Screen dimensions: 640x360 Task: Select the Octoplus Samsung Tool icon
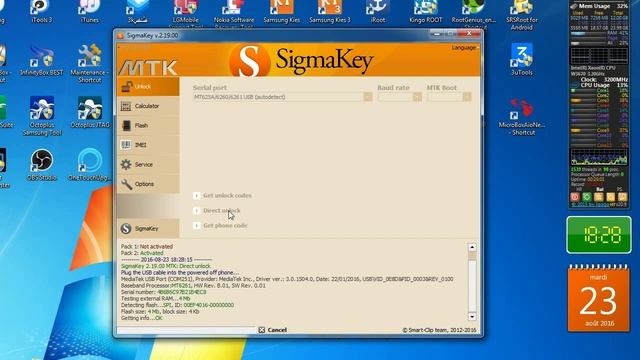click(42, 116)
